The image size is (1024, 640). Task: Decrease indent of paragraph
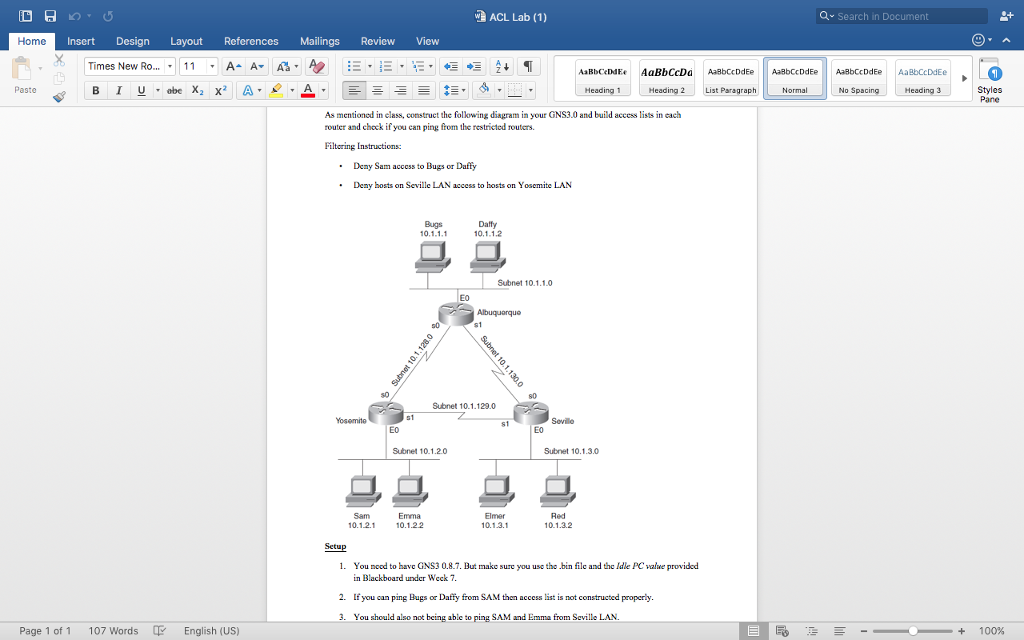(450, 67)
